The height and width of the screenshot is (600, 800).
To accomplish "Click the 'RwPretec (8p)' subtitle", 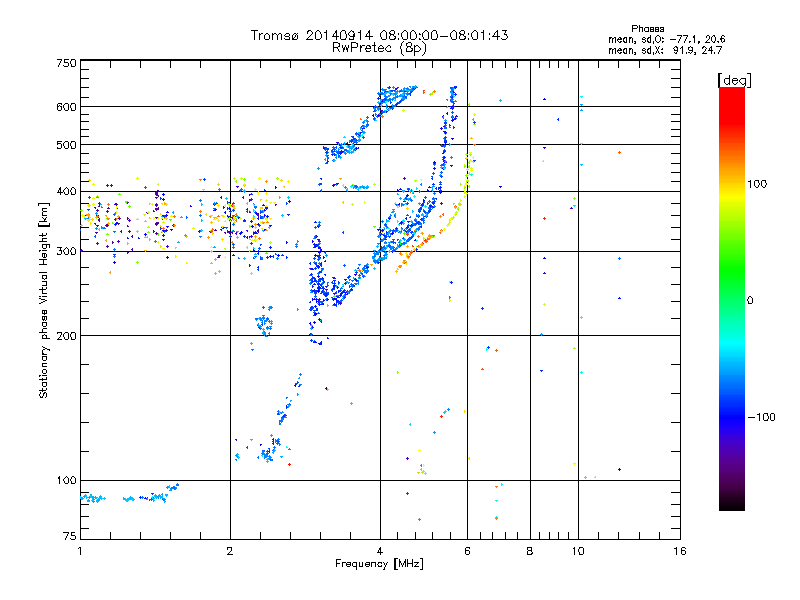I will coord(379,48).
